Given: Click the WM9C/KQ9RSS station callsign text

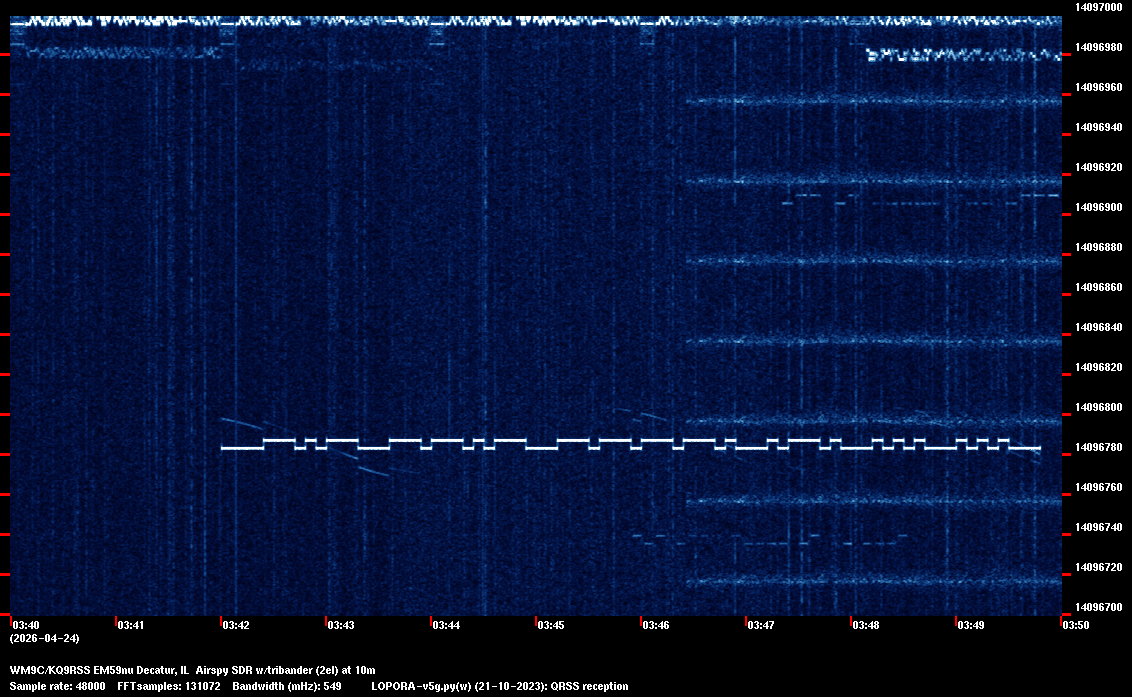Looking at the screenshot, I should pos(49,669).
